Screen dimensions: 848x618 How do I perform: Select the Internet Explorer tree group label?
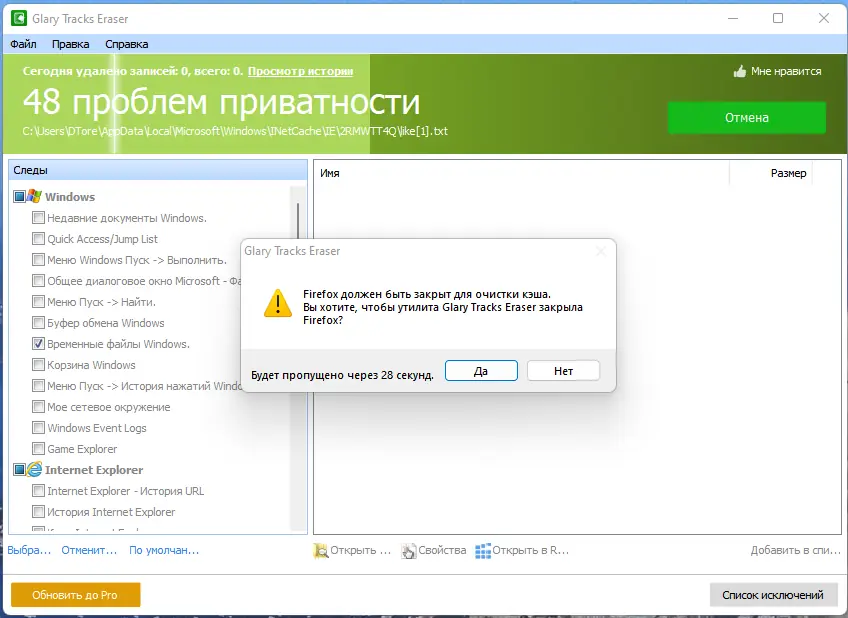[94, 470]
